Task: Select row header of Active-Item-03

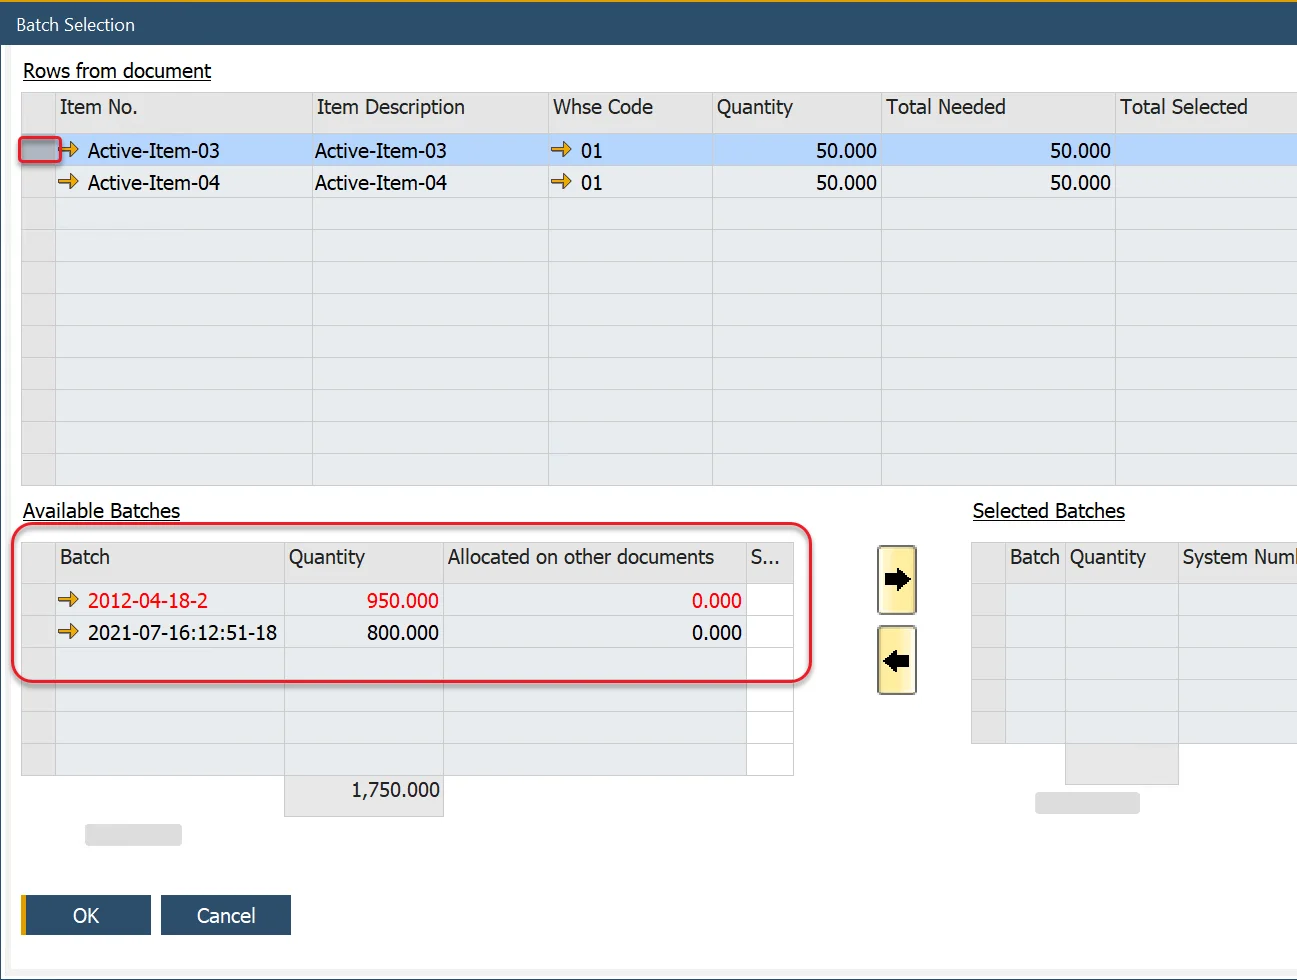Action: (39, 151)
